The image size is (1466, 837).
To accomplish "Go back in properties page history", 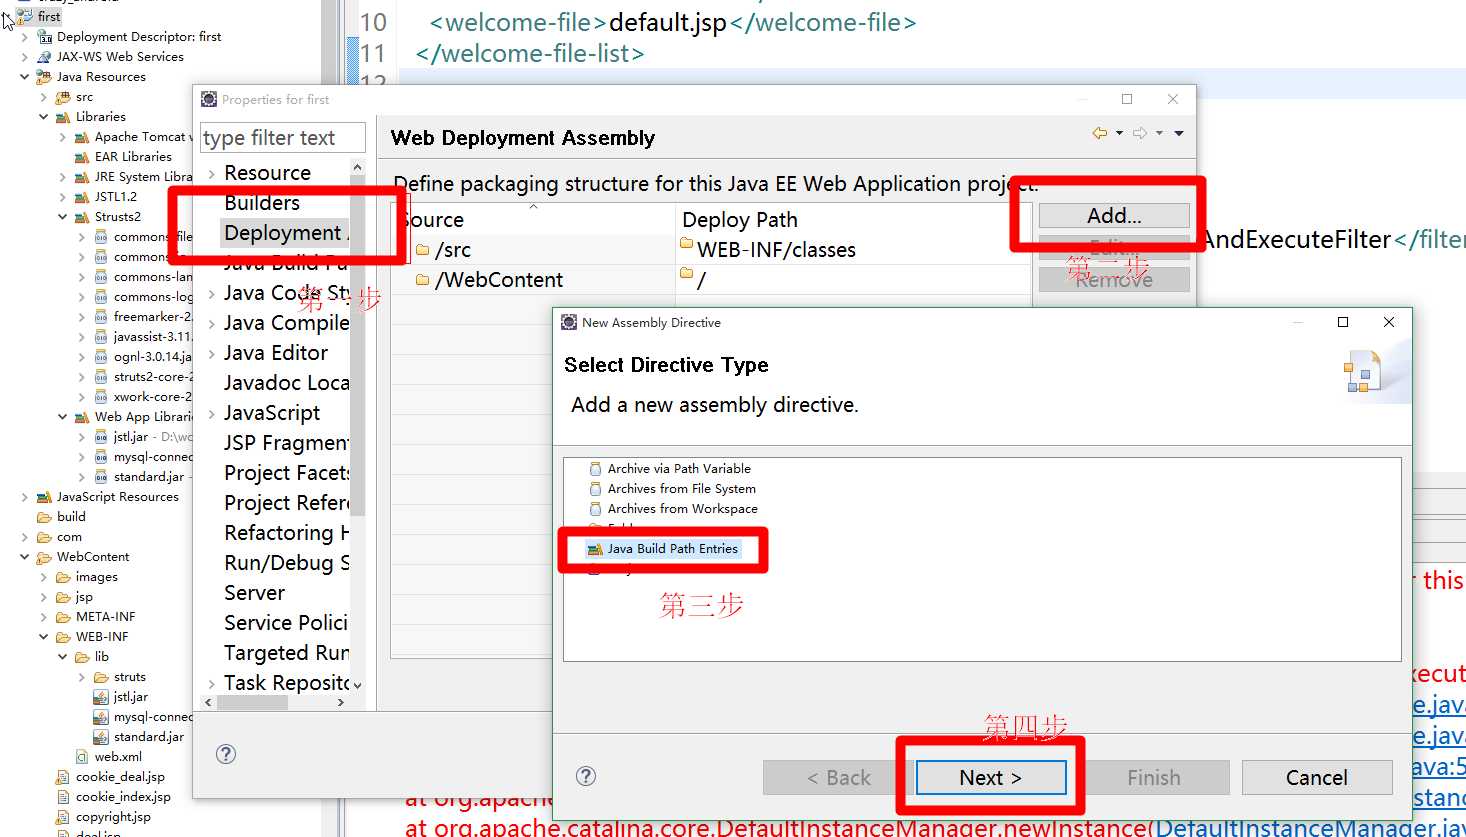I will point(1099,133).
